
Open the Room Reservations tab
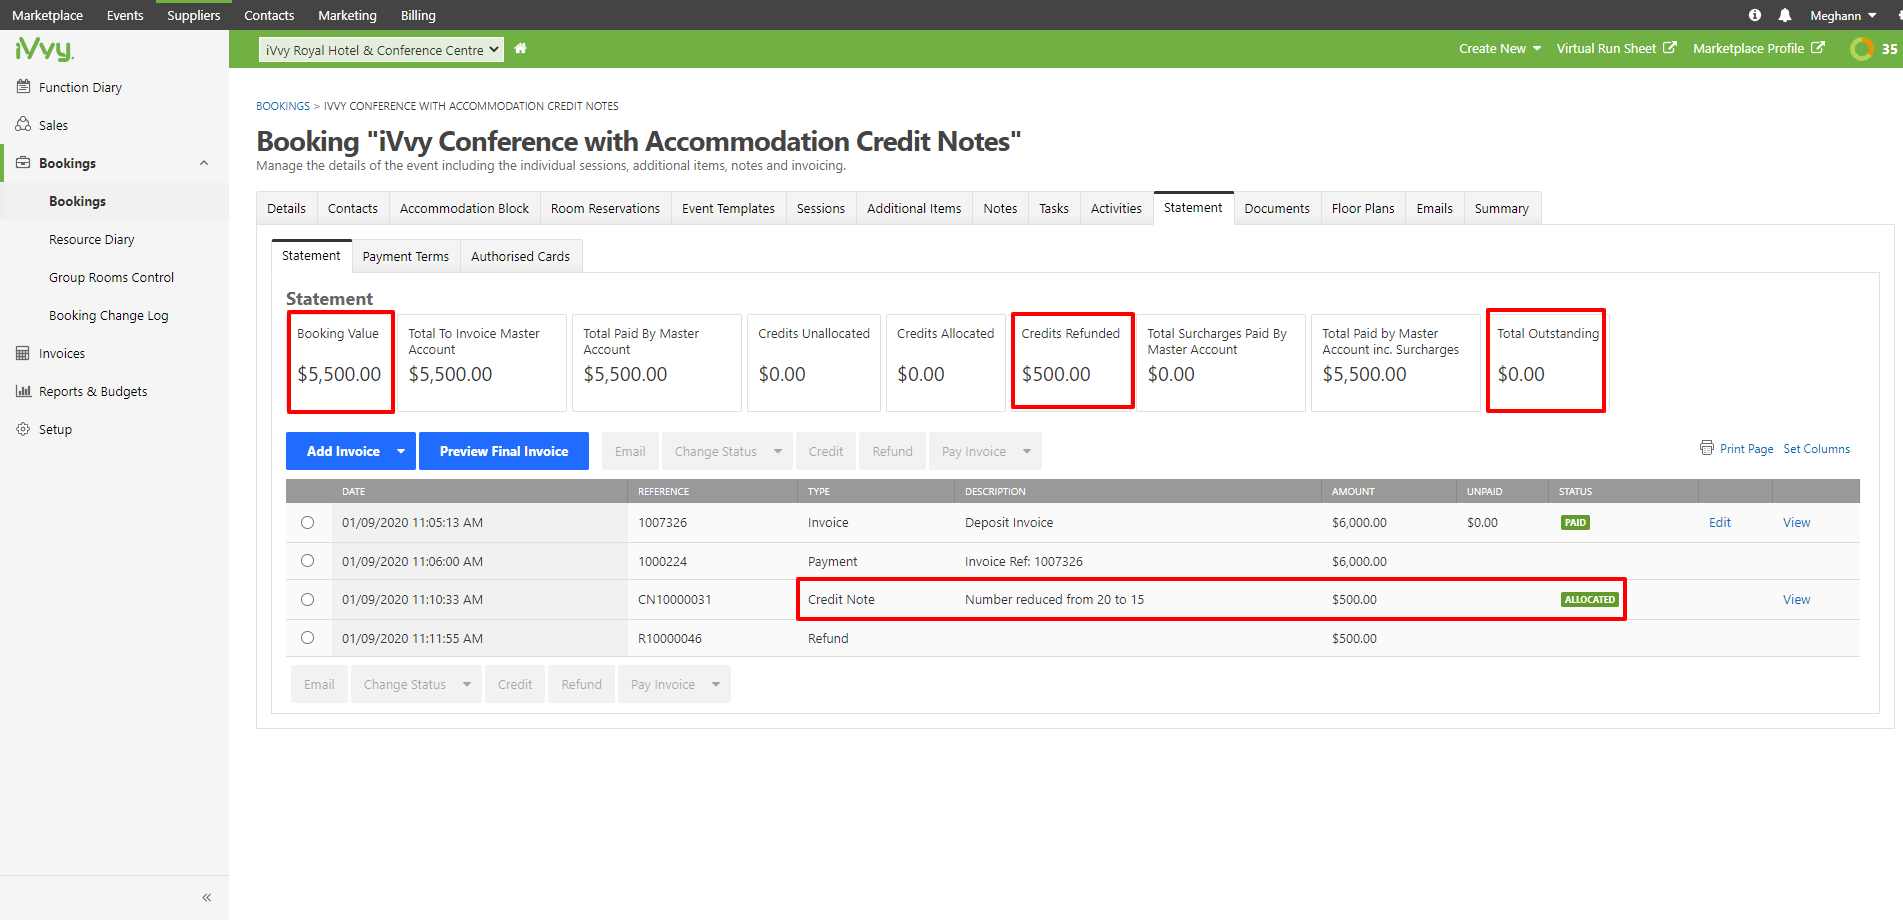[x=606, y=208]
